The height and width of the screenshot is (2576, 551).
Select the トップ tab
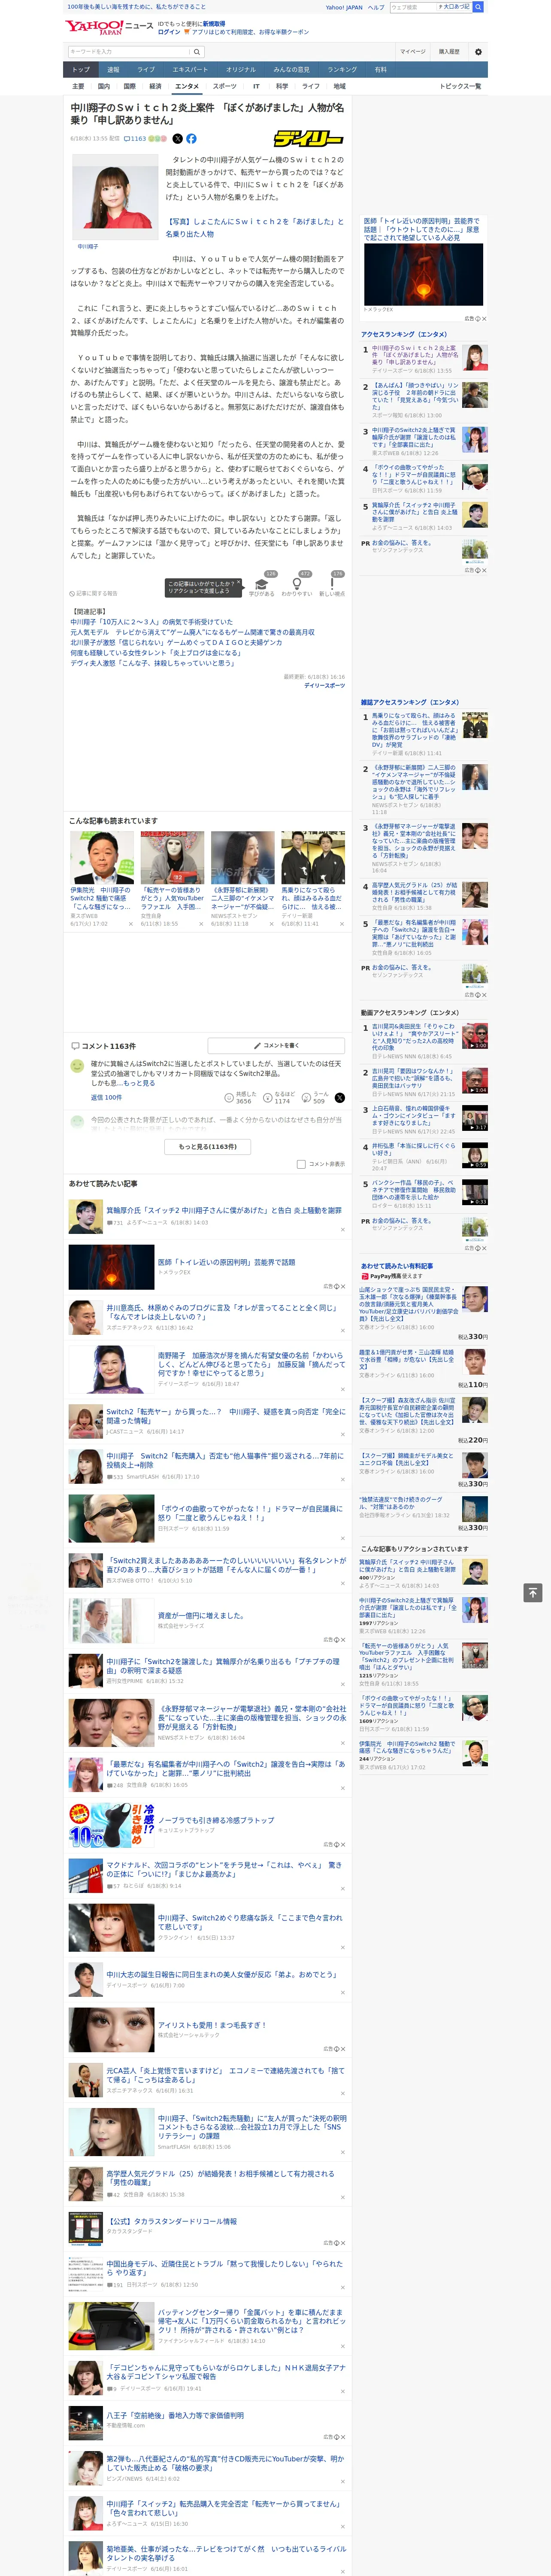tap(81, 70)
